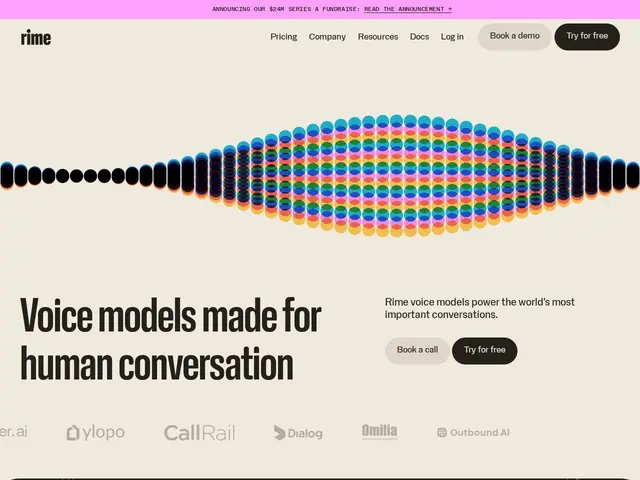Click the rime logo in header
Viewport: 640px width, 480px height.
36,38
